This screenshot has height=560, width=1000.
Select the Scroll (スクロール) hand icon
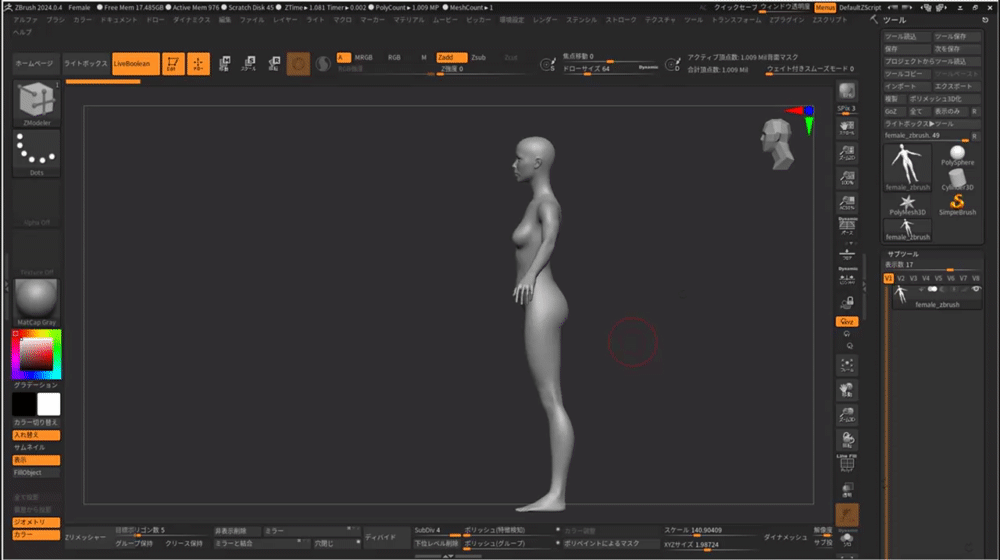click(847, 128)
